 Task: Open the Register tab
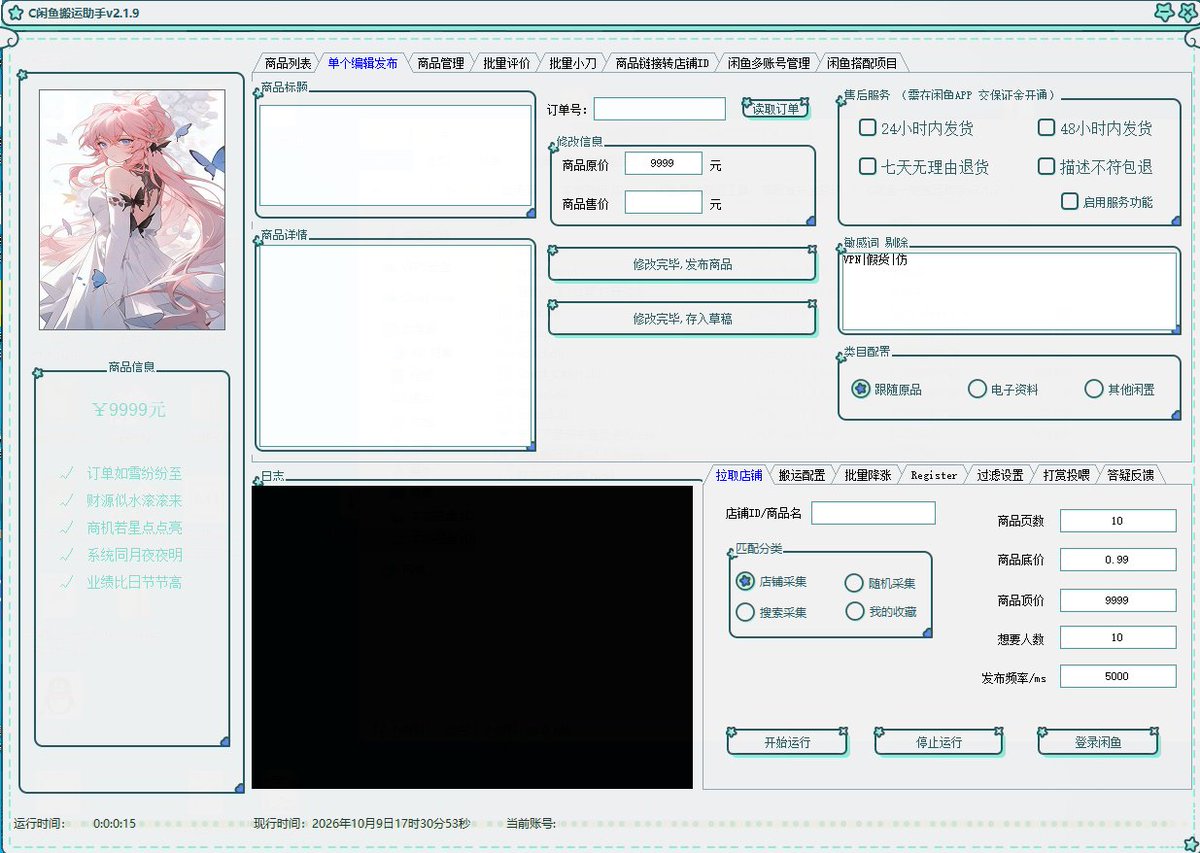coord(933,475)
